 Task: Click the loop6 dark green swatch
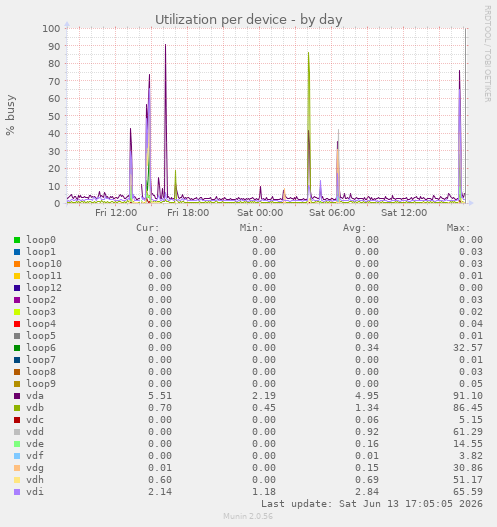(17, 348)
